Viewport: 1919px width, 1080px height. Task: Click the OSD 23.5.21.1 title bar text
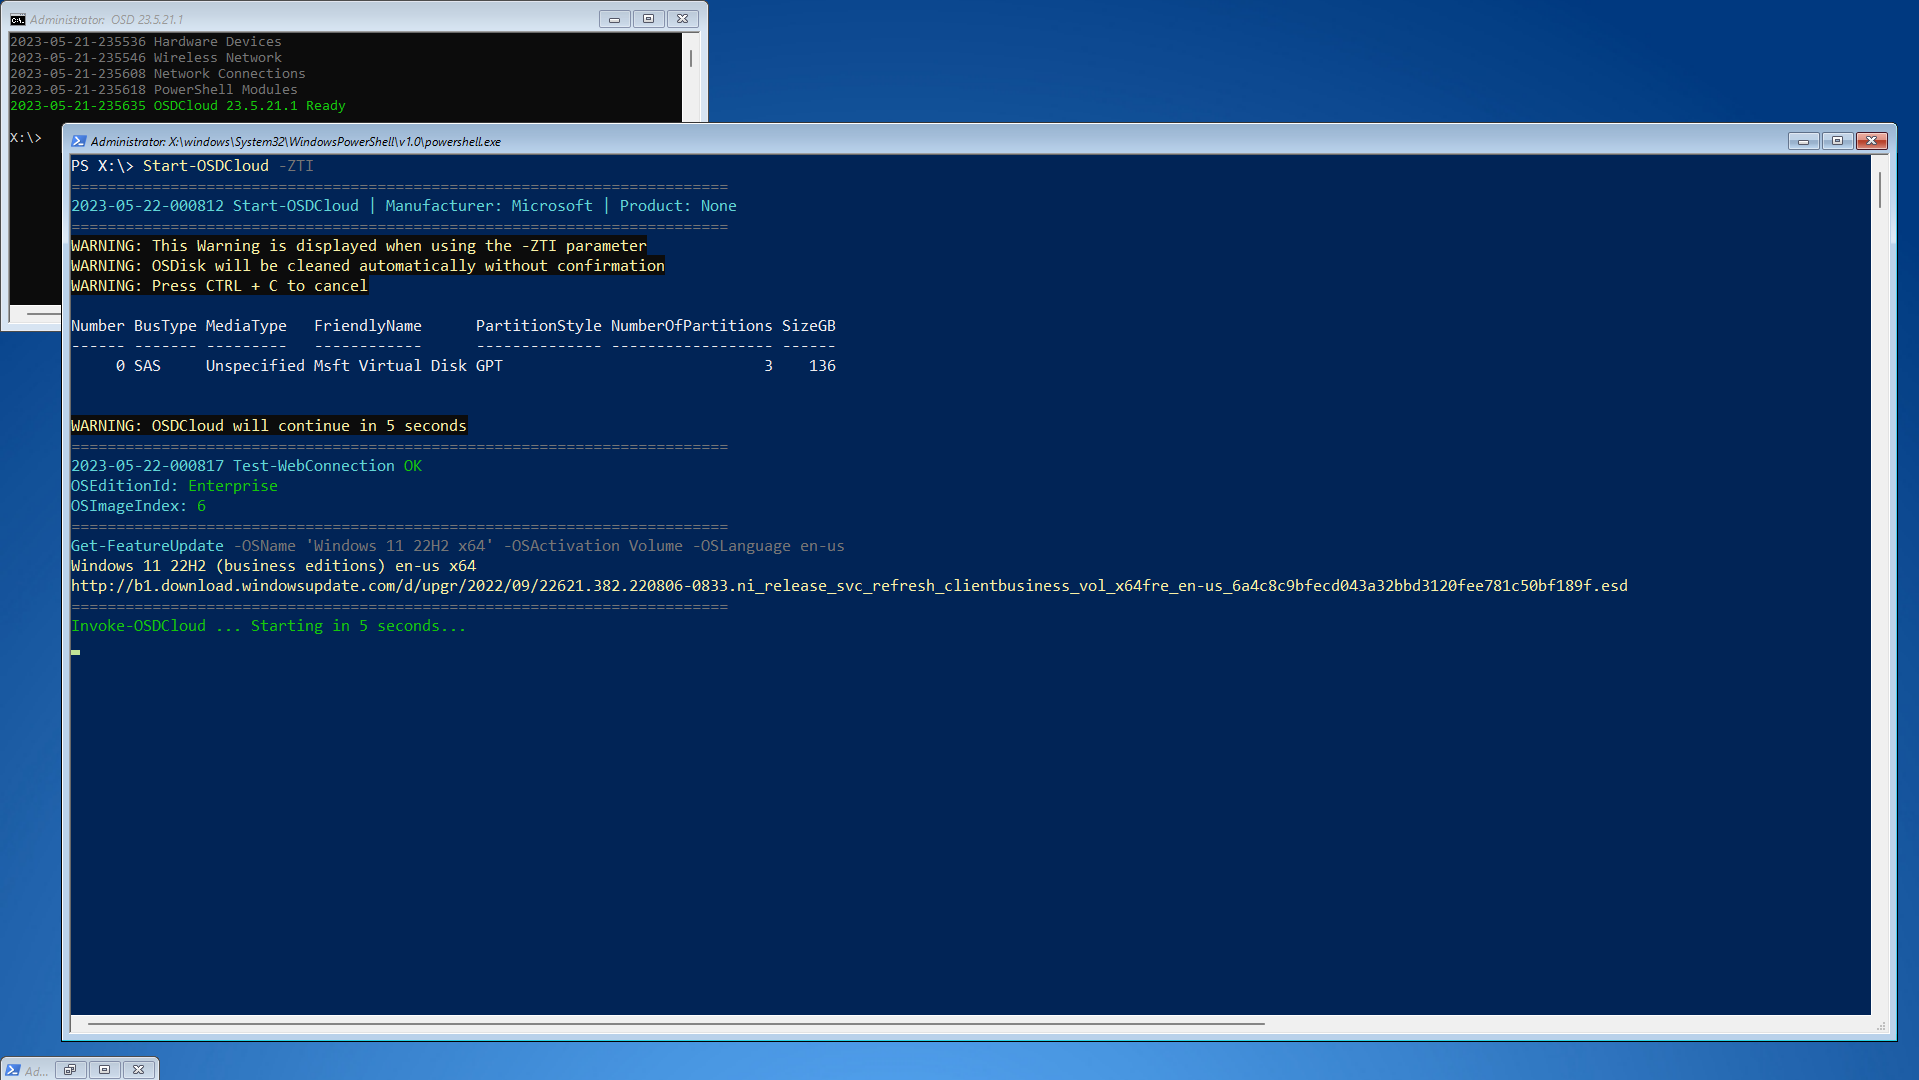[106, 19]
